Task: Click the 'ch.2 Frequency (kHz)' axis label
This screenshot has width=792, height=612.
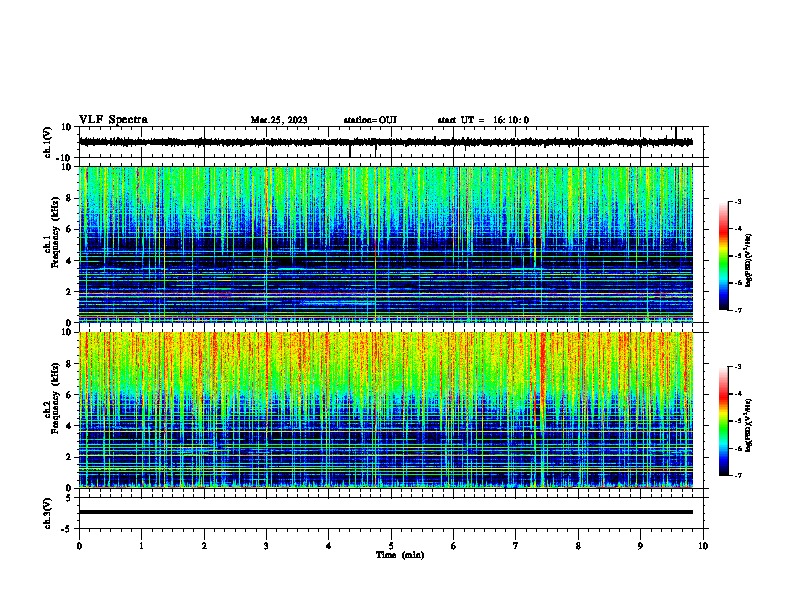Action: (x=52, y=398)
